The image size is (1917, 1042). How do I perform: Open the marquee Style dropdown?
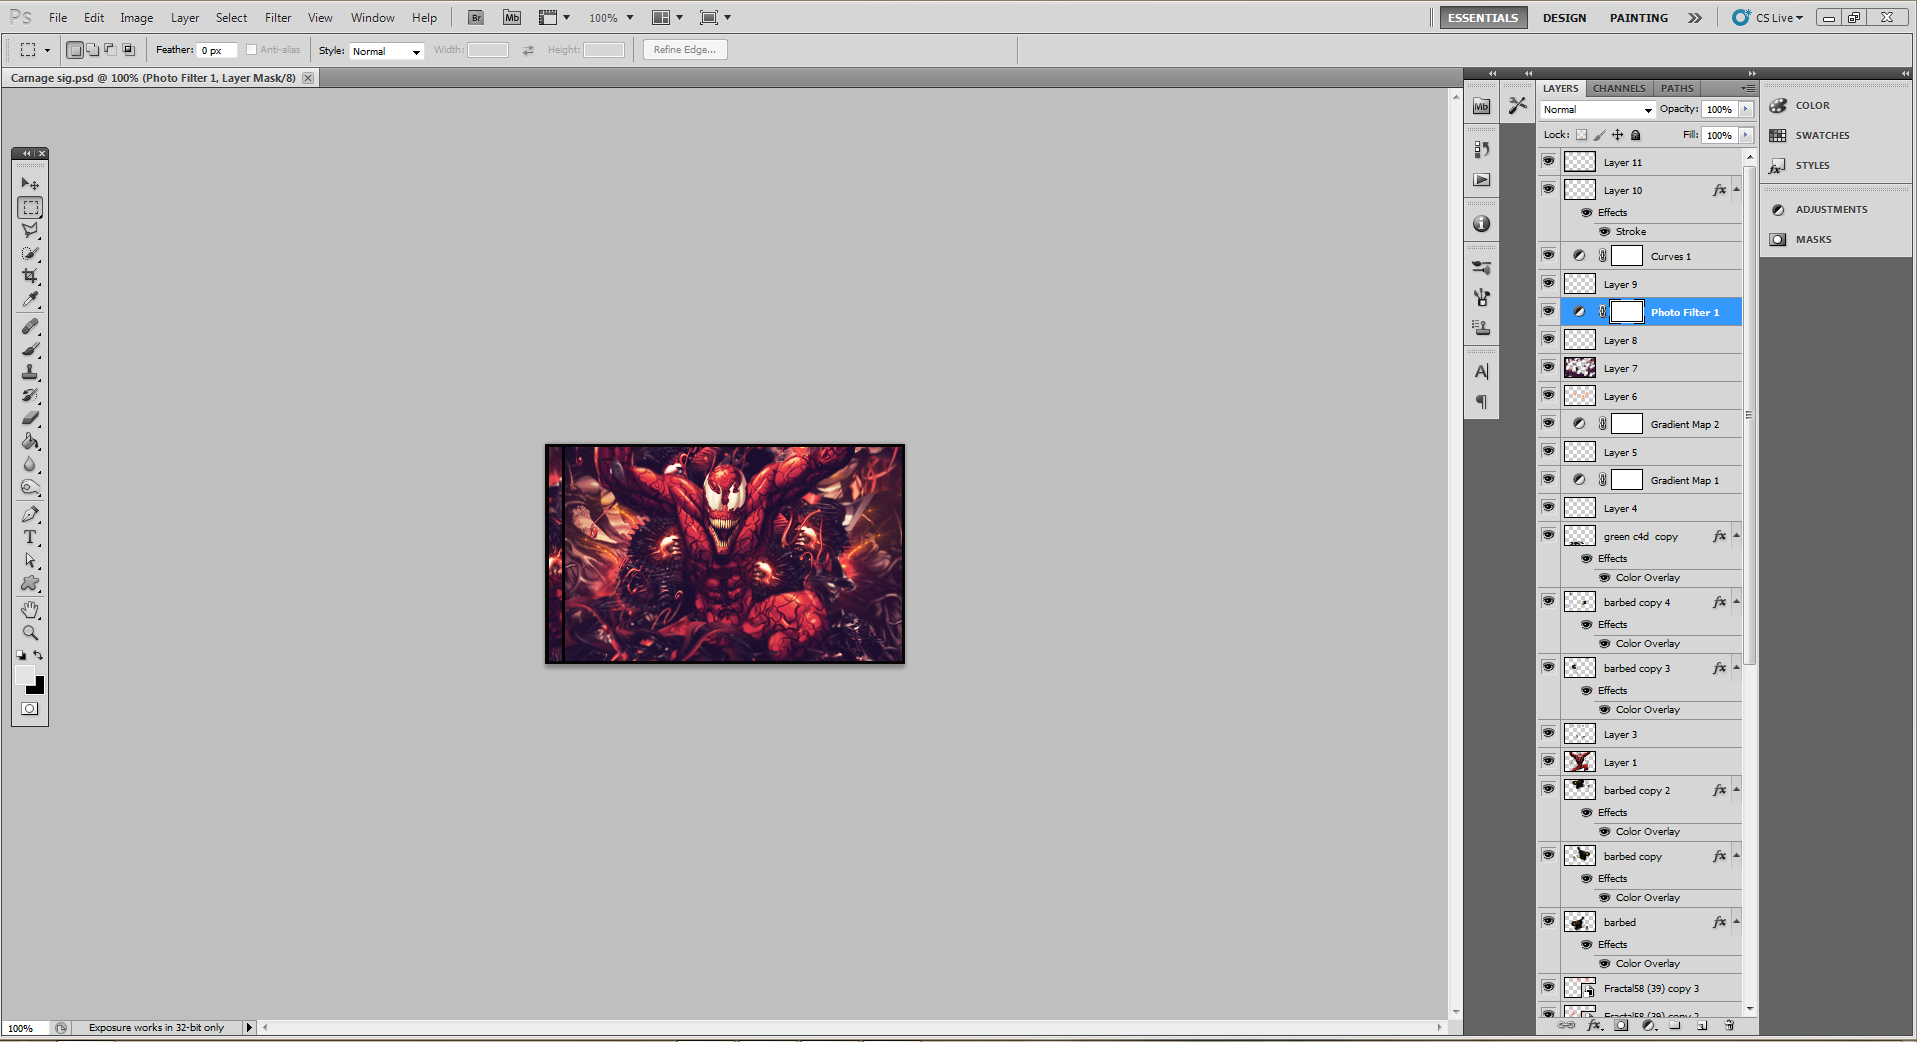pos(386,51)
